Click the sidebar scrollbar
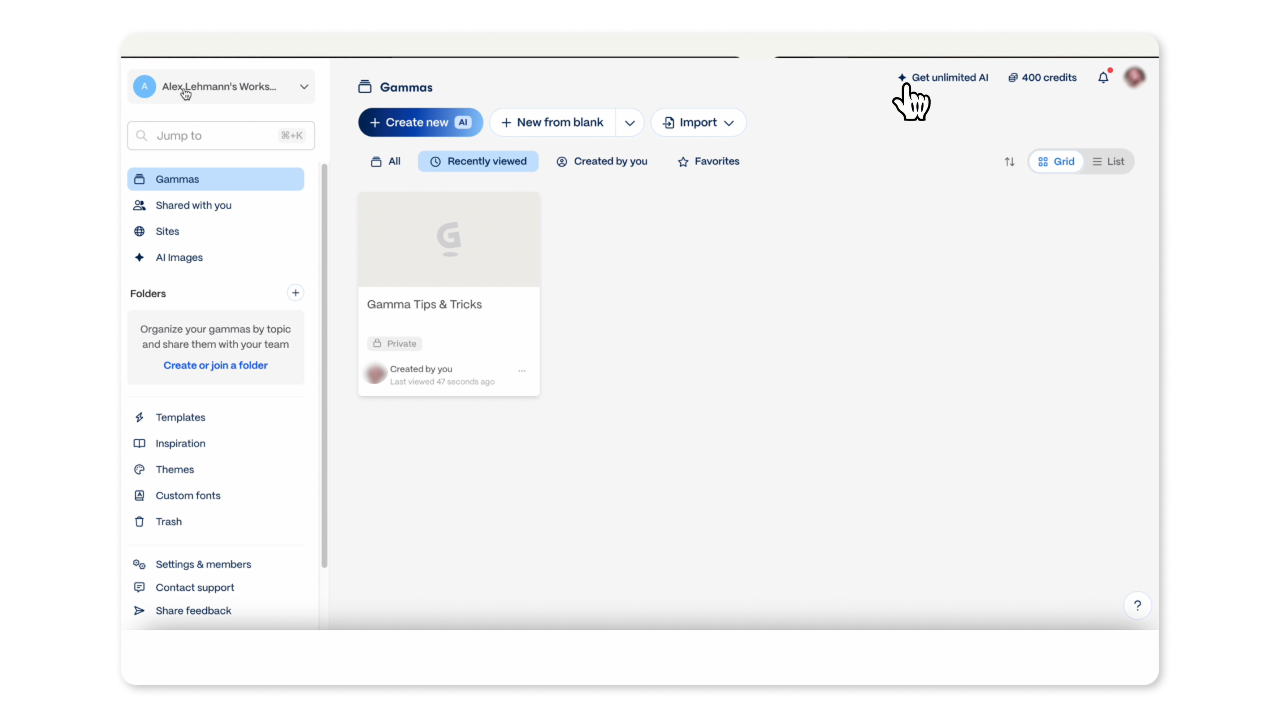 324,365
